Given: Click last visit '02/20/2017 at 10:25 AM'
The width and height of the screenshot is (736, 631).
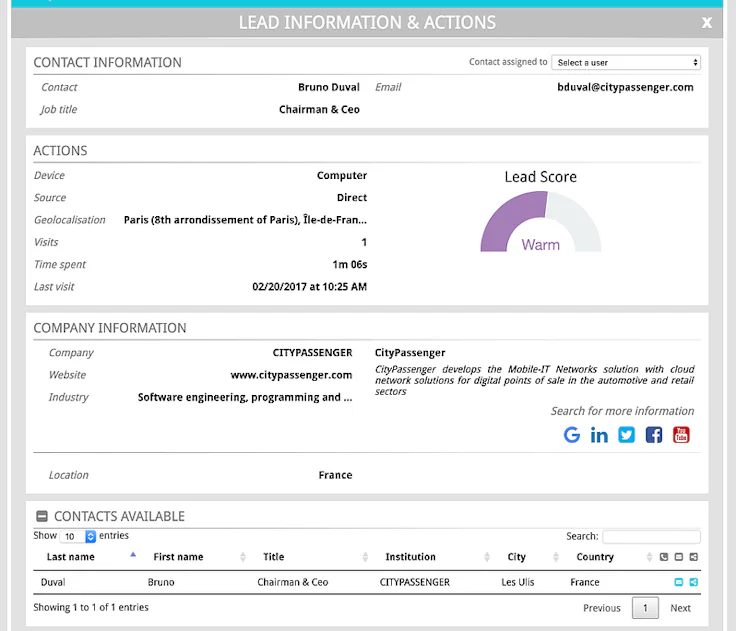Looking at the screenshot, I should [x=309, y=286].
